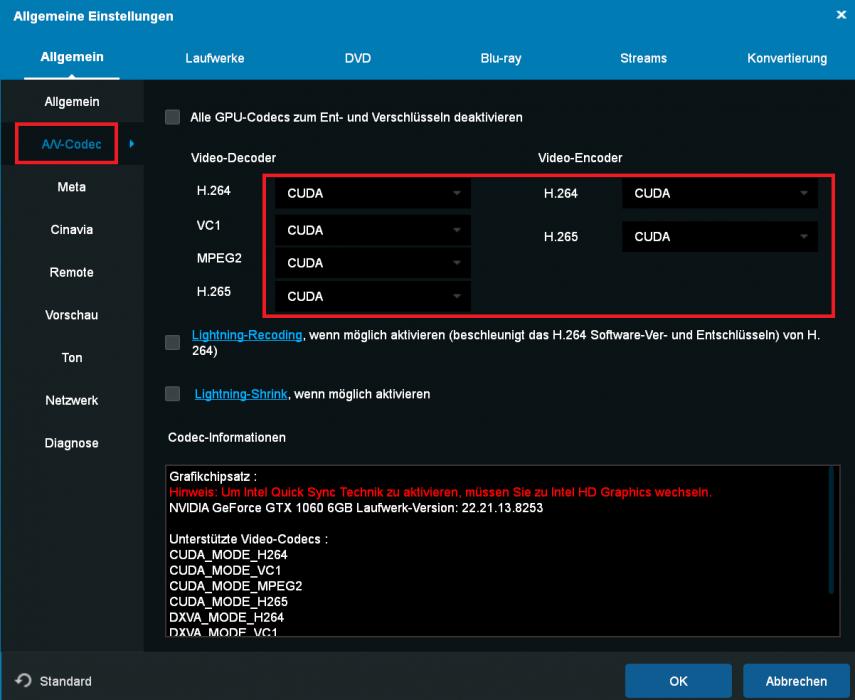Click the OK button
Screen dimensions: 855x700
(678, 681)
